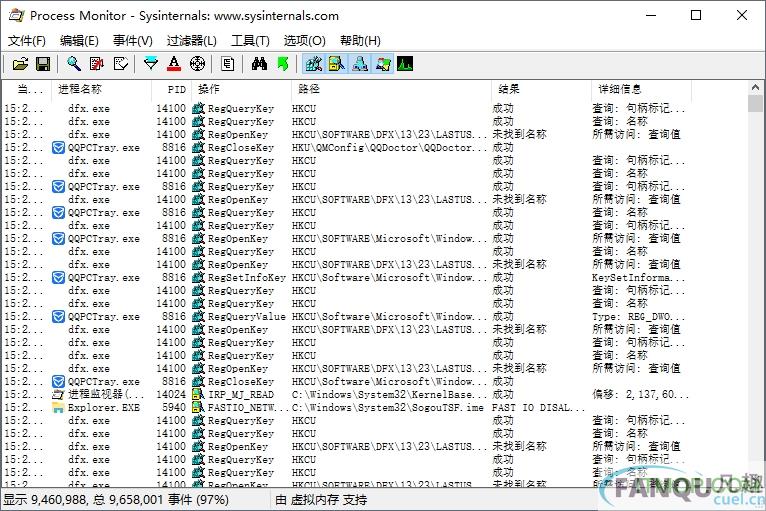Viewport: 766px width, 511px height.
Task: Click the Explorer.EXE folder icon
Action: click(59, 407)
